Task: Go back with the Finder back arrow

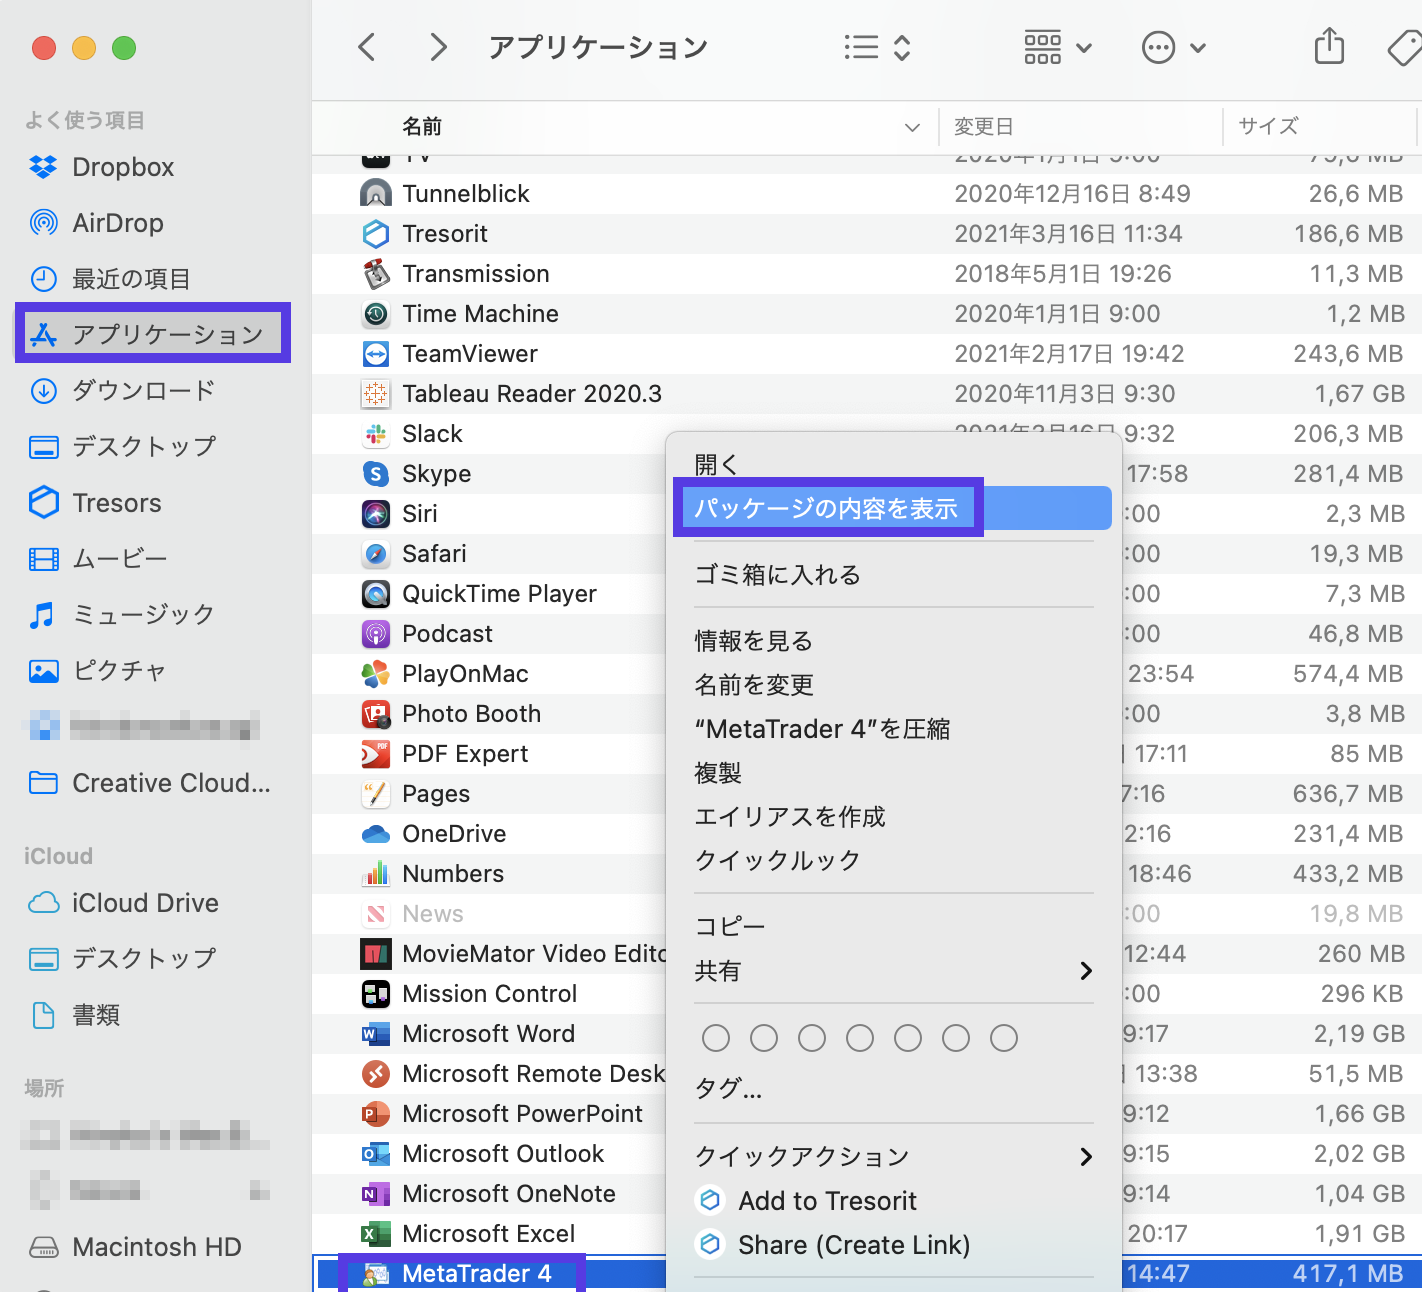Action: tap(367, 47)
